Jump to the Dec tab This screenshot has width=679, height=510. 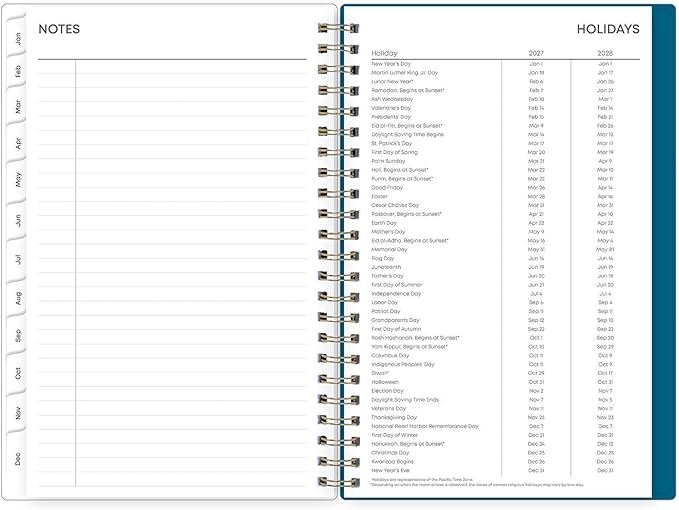[x=16, y=458]
